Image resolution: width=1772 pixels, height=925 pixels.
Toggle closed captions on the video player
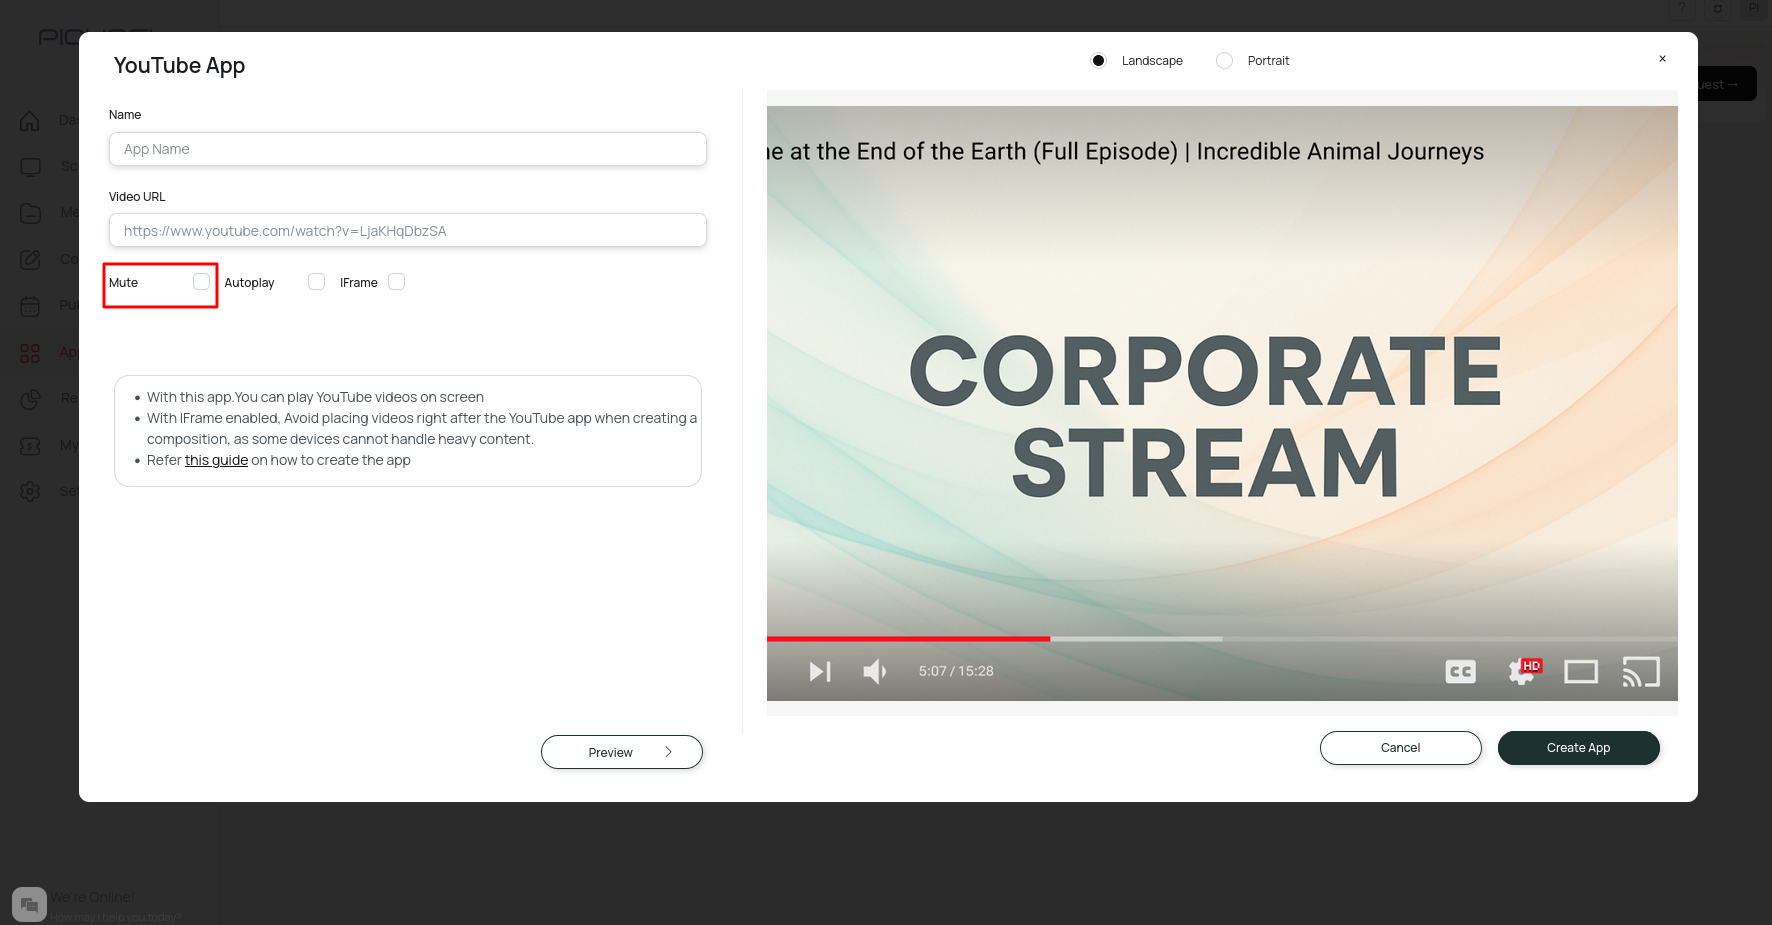(x=1459, y=671)
